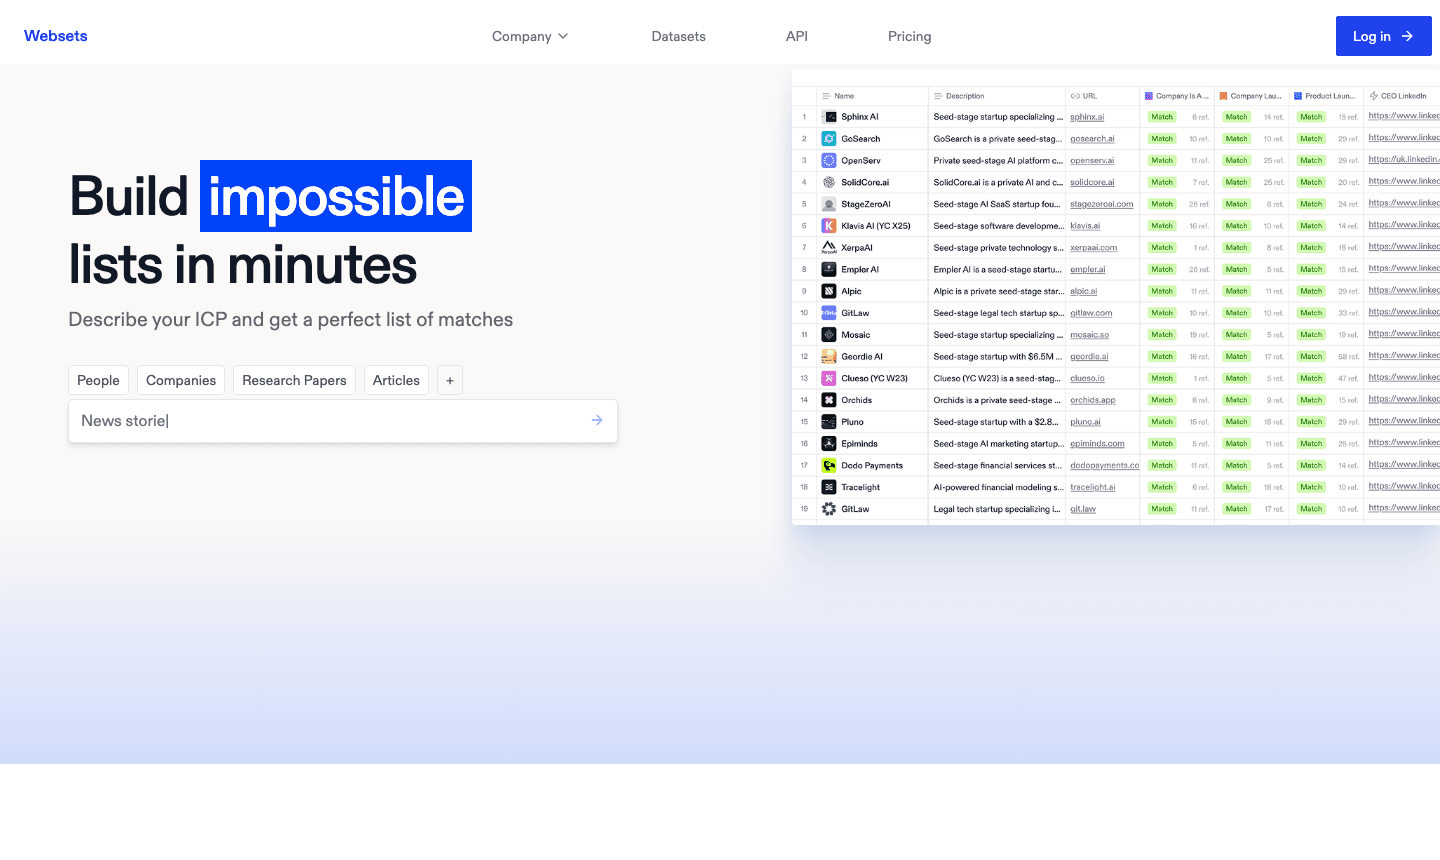Open the gosearch.ai link
This screenshot has width=1440, height=860.
1092,139
